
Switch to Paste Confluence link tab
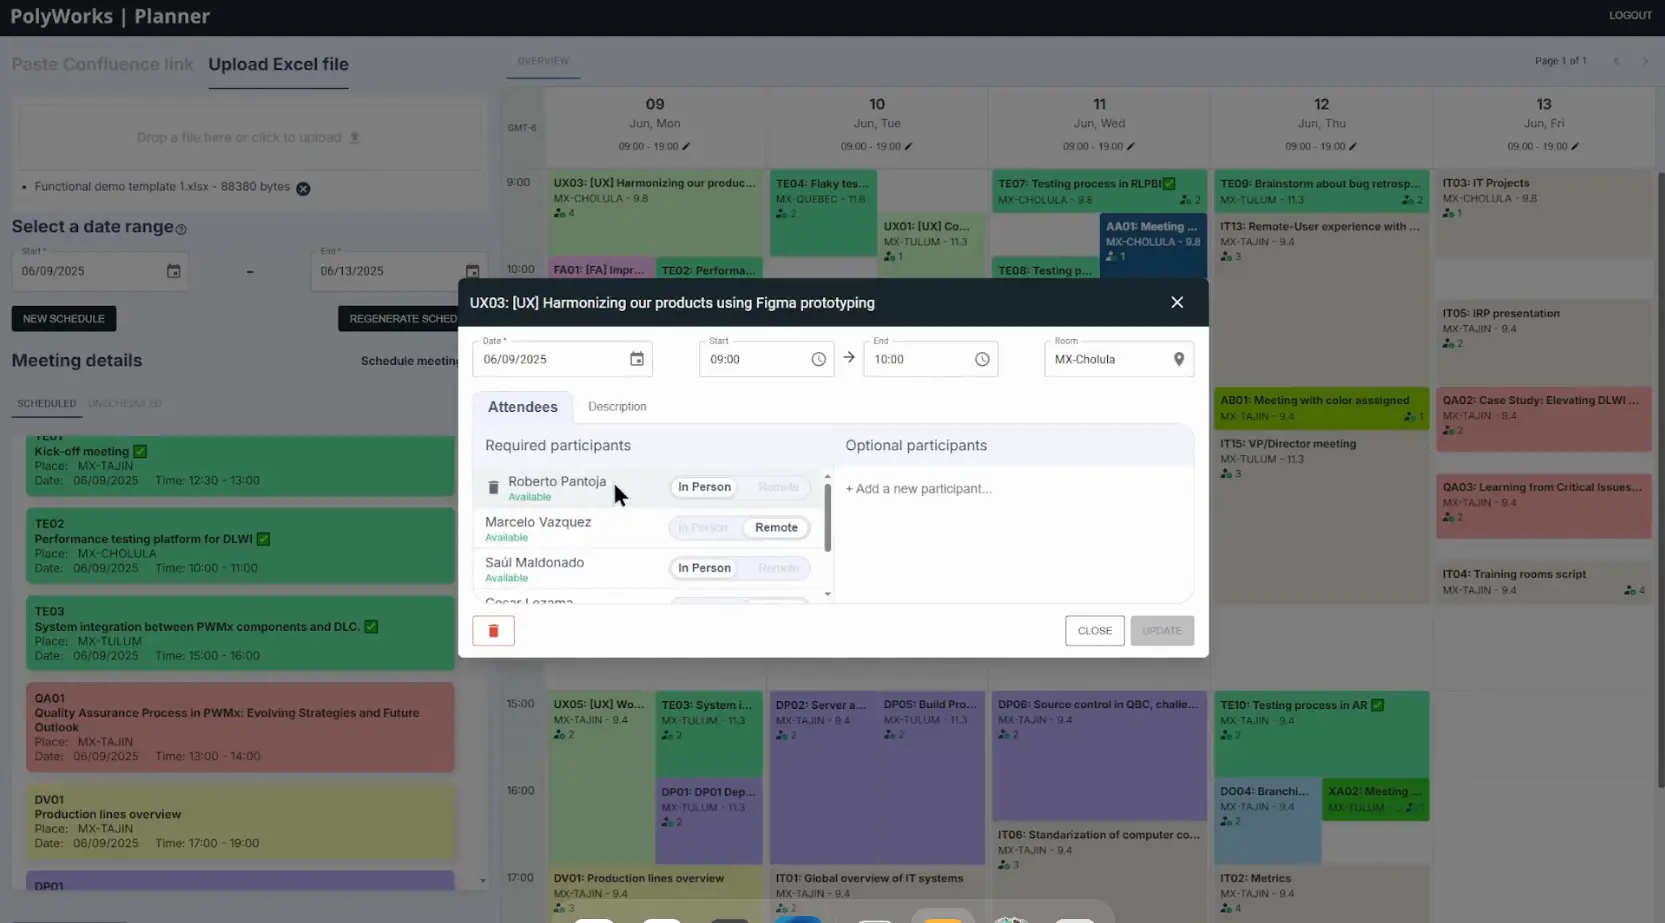click(102, 64)
